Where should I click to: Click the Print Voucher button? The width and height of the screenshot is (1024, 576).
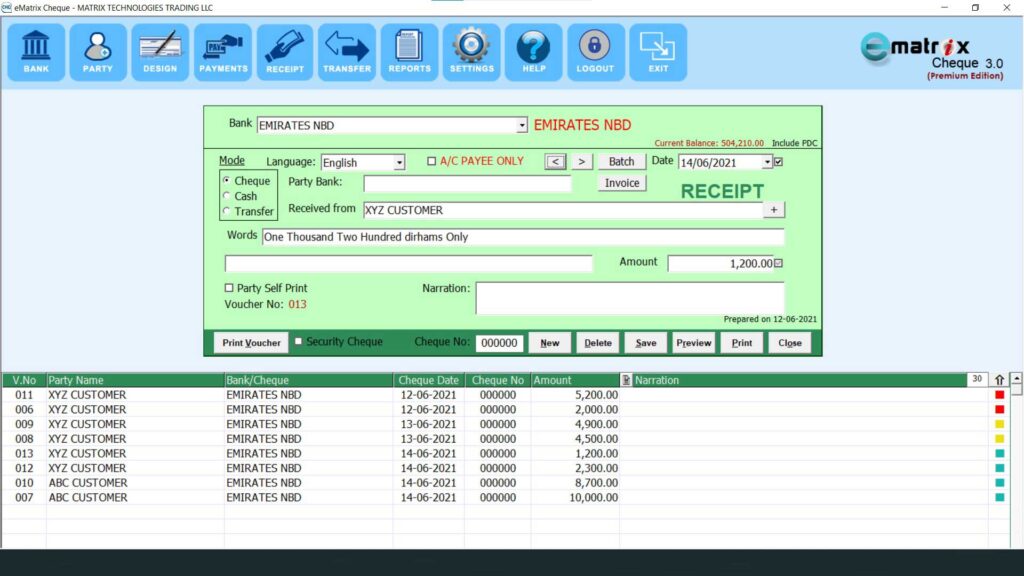(250, 342)
